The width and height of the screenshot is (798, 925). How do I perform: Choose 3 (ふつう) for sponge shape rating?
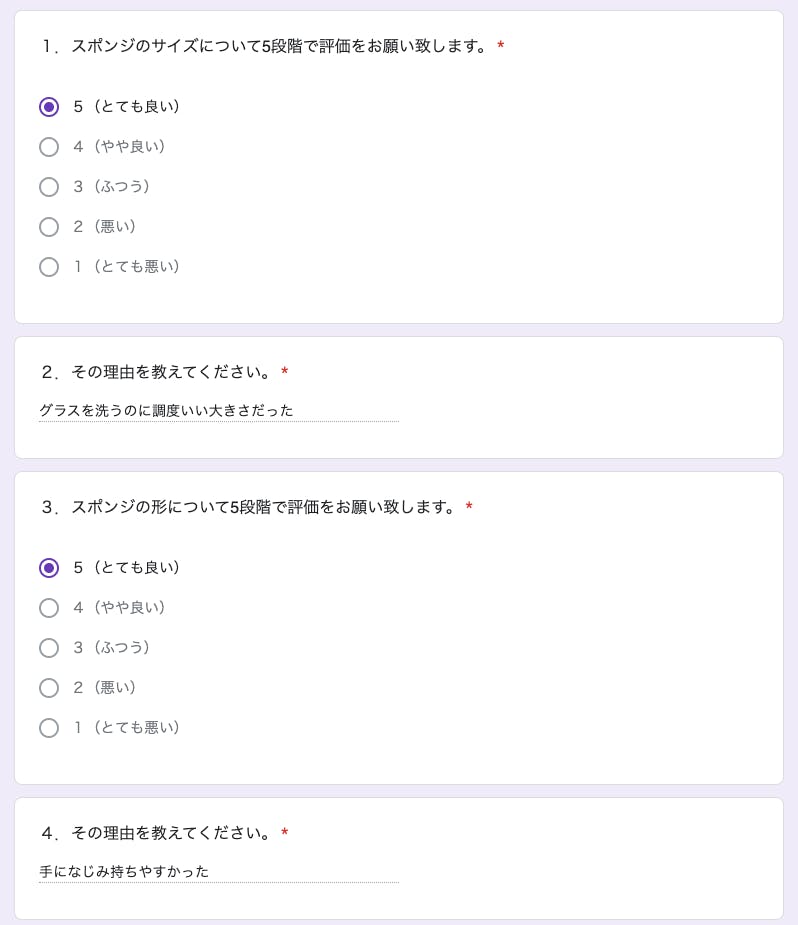point(49,648)
